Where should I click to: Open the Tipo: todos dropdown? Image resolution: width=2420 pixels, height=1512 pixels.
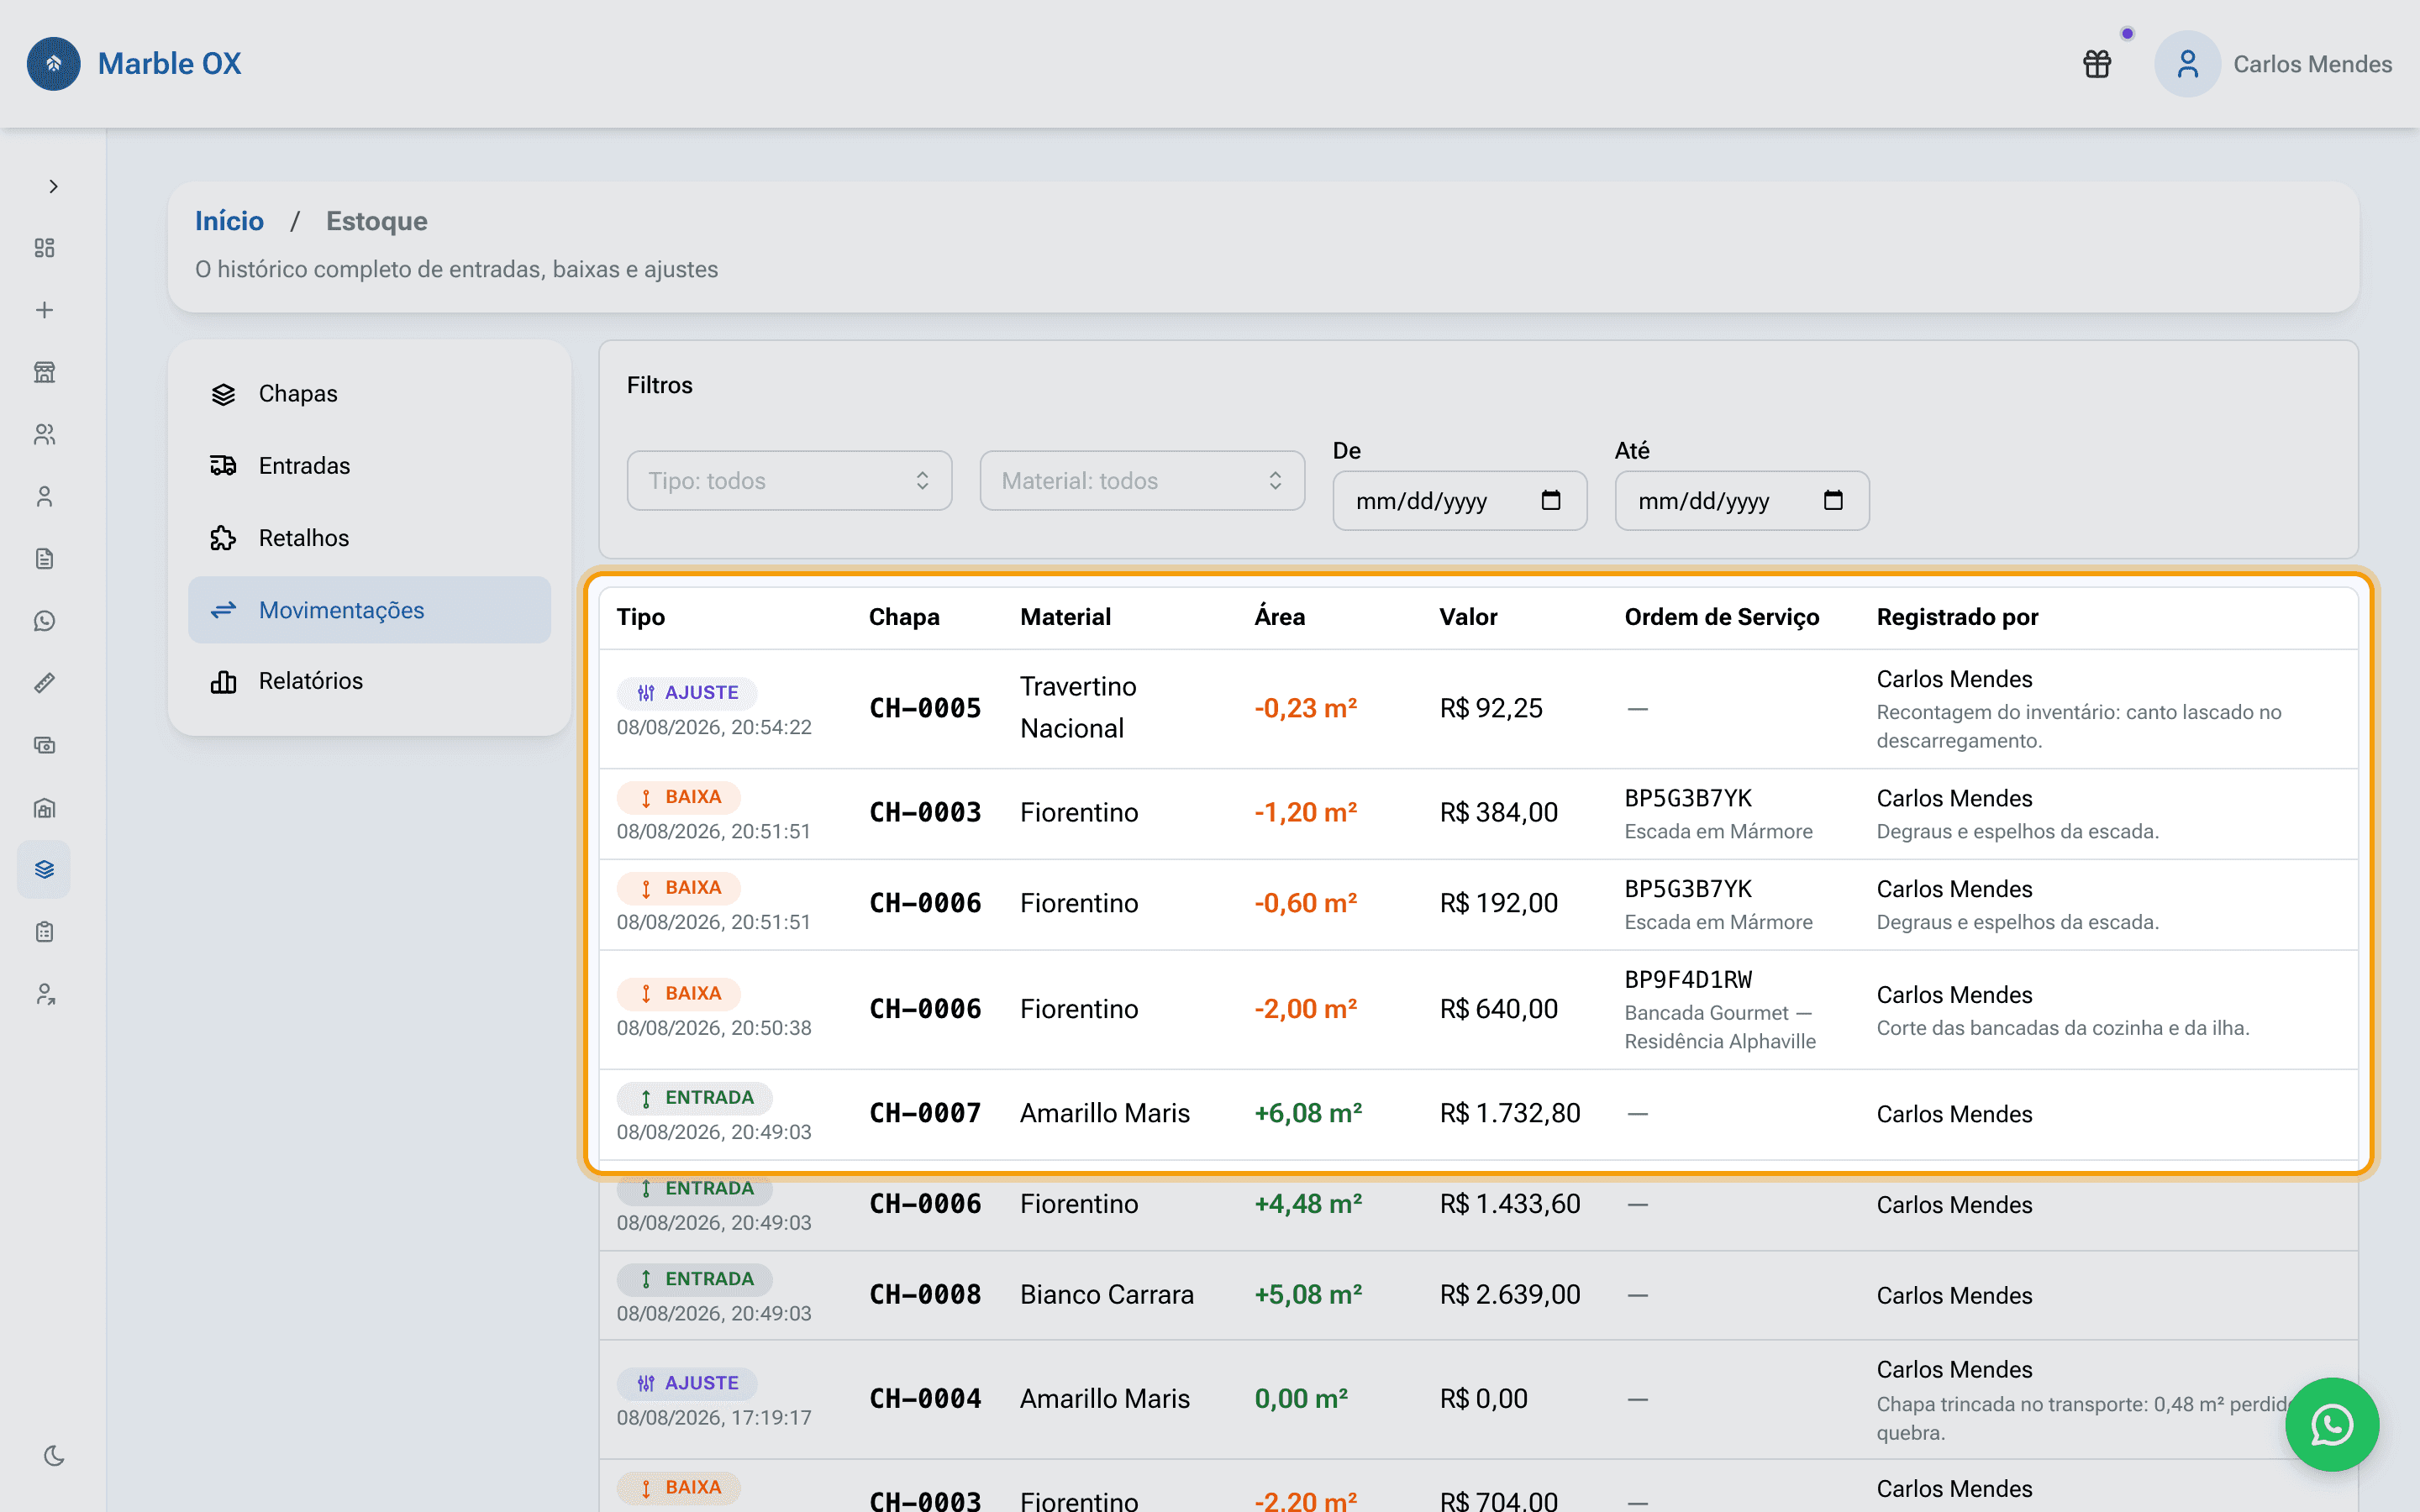(x=789, y=481)
